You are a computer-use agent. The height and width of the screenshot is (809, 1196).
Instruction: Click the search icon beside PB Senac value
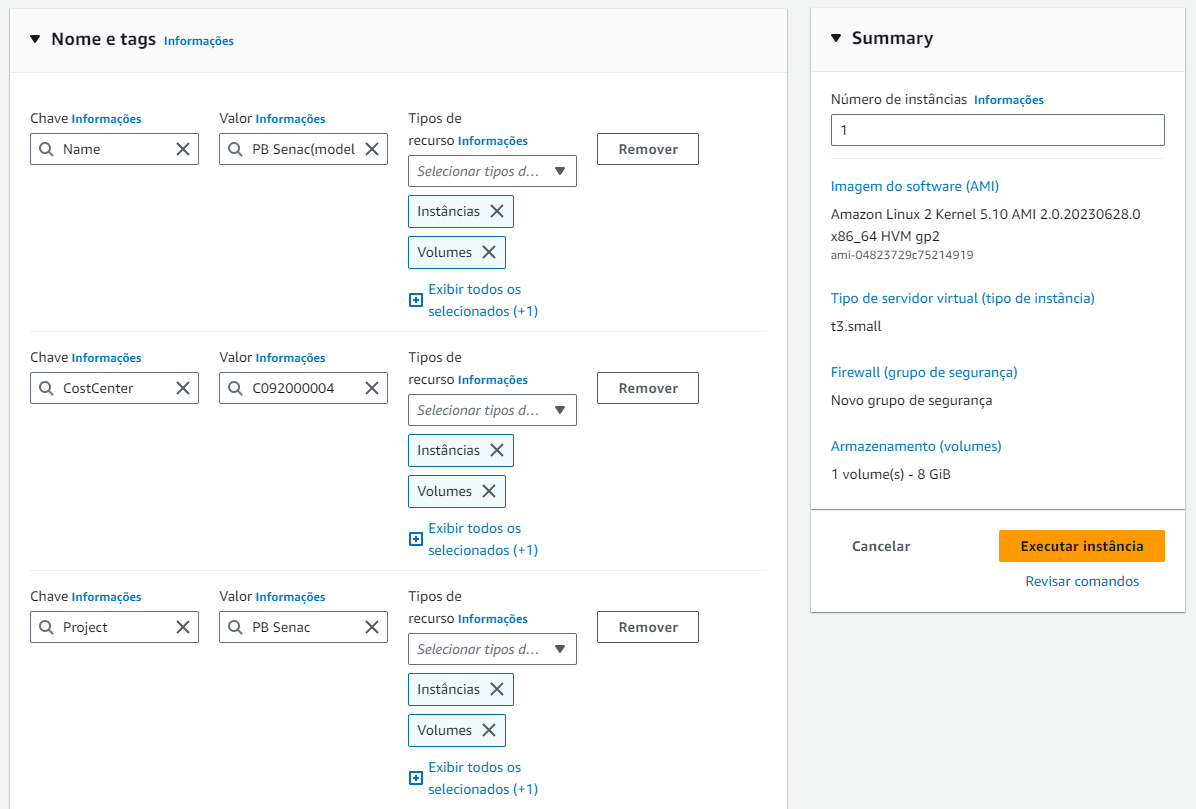[x=234, y=627]
